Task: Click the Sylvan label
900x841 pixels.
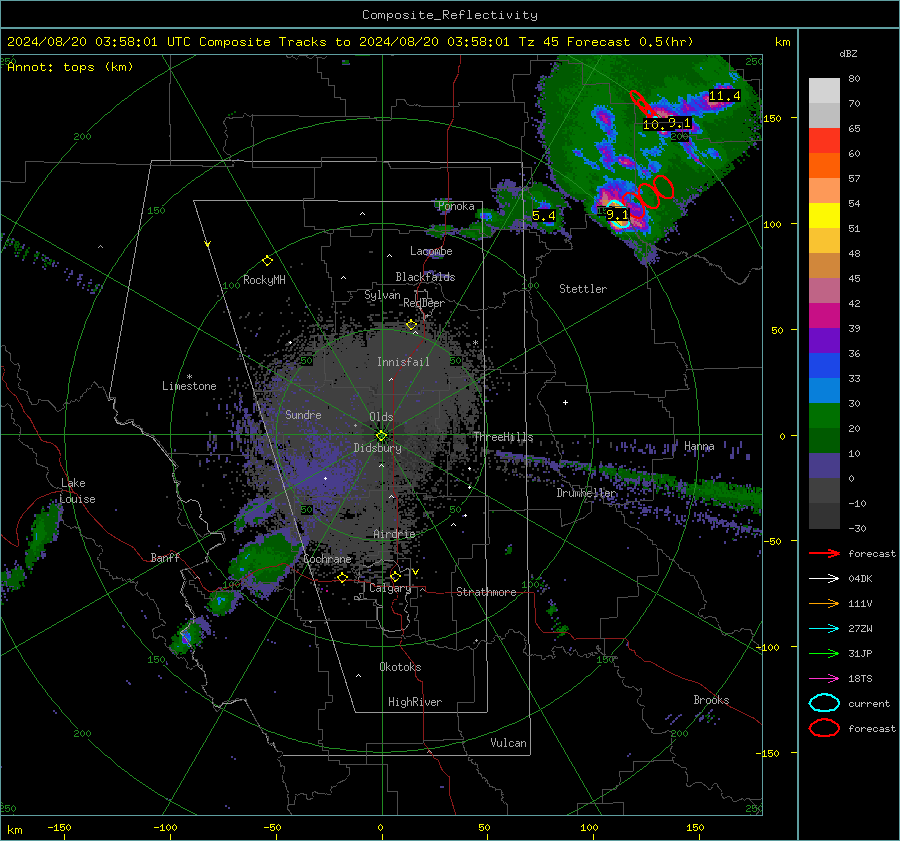Action: (382, 295)
